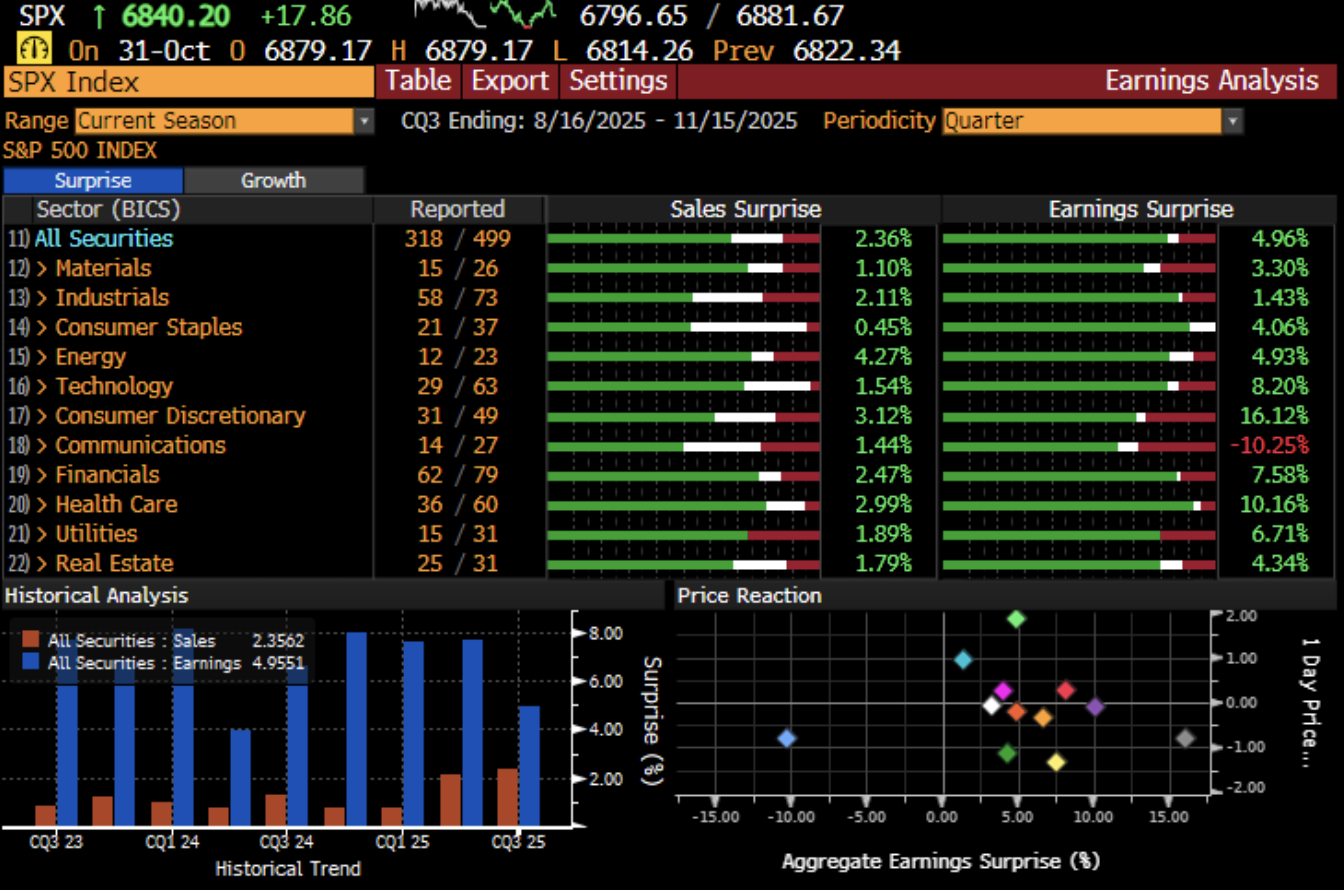Click the 16.12% Consumer Discretionary earnings value
This screenshot has height=890, width=1344.
pos(1273,416)
